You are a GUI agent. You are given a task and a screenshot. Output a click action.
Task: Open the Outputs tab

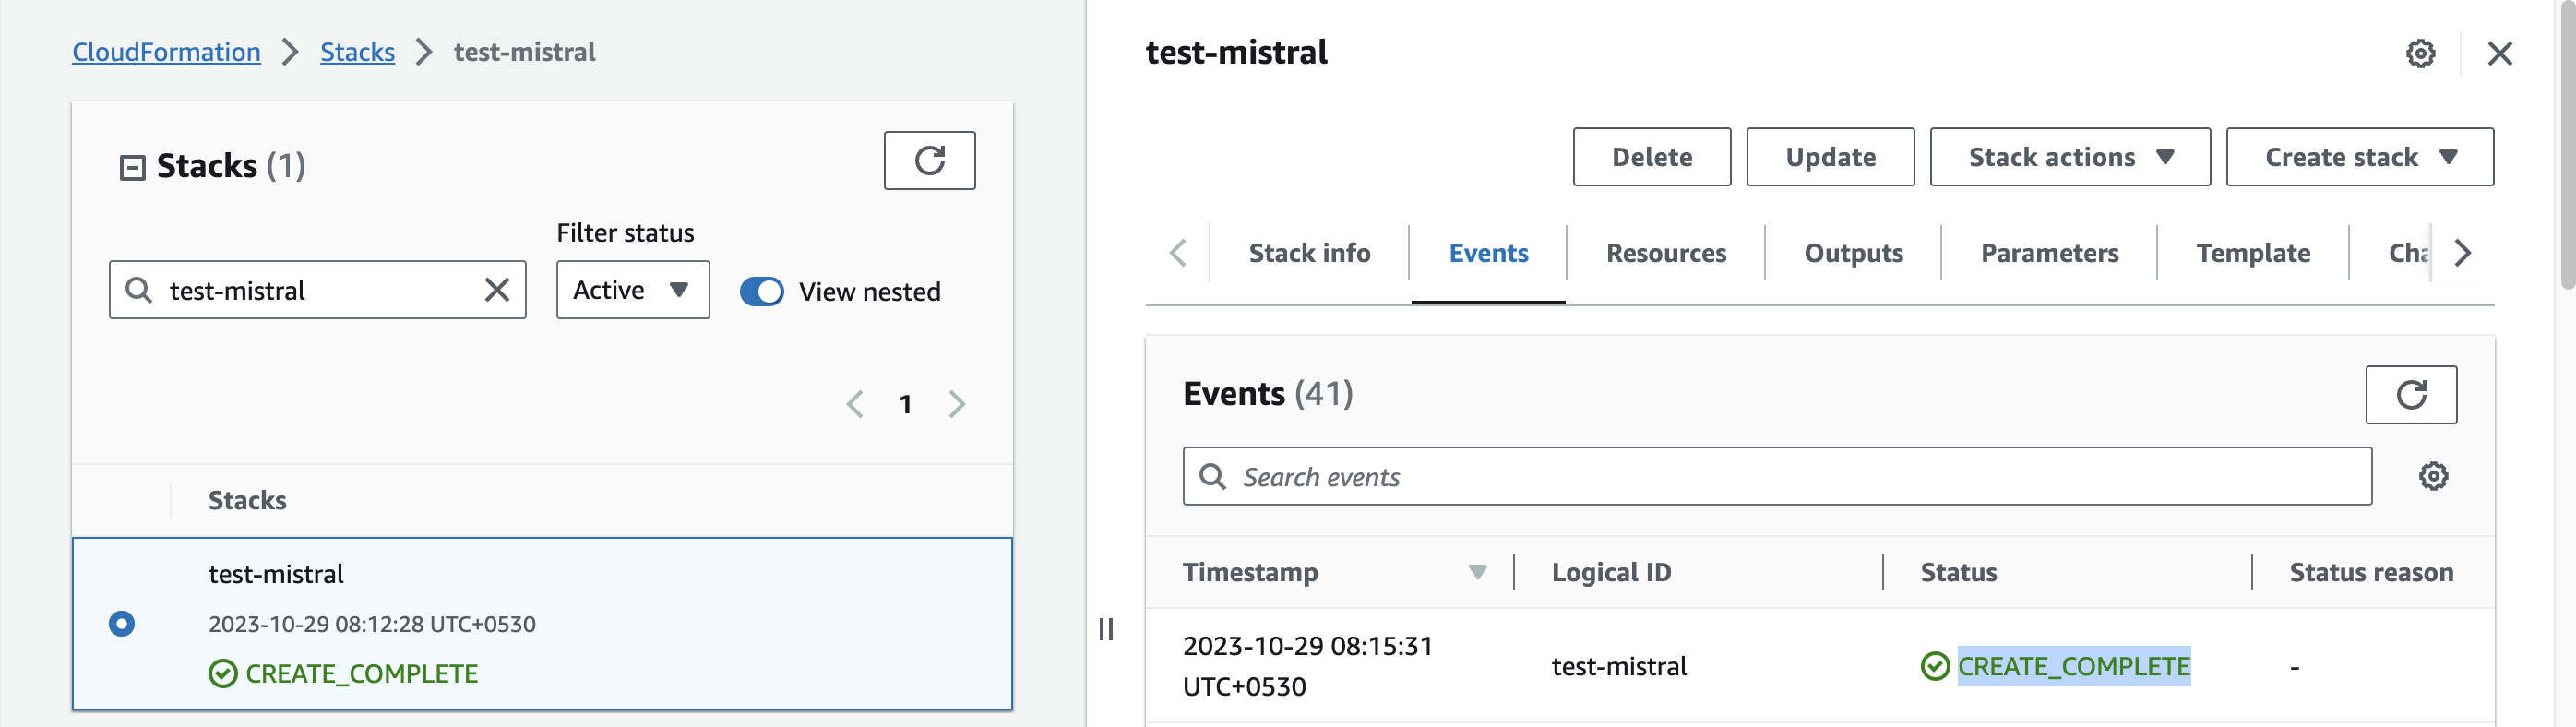pos(1852,253)
